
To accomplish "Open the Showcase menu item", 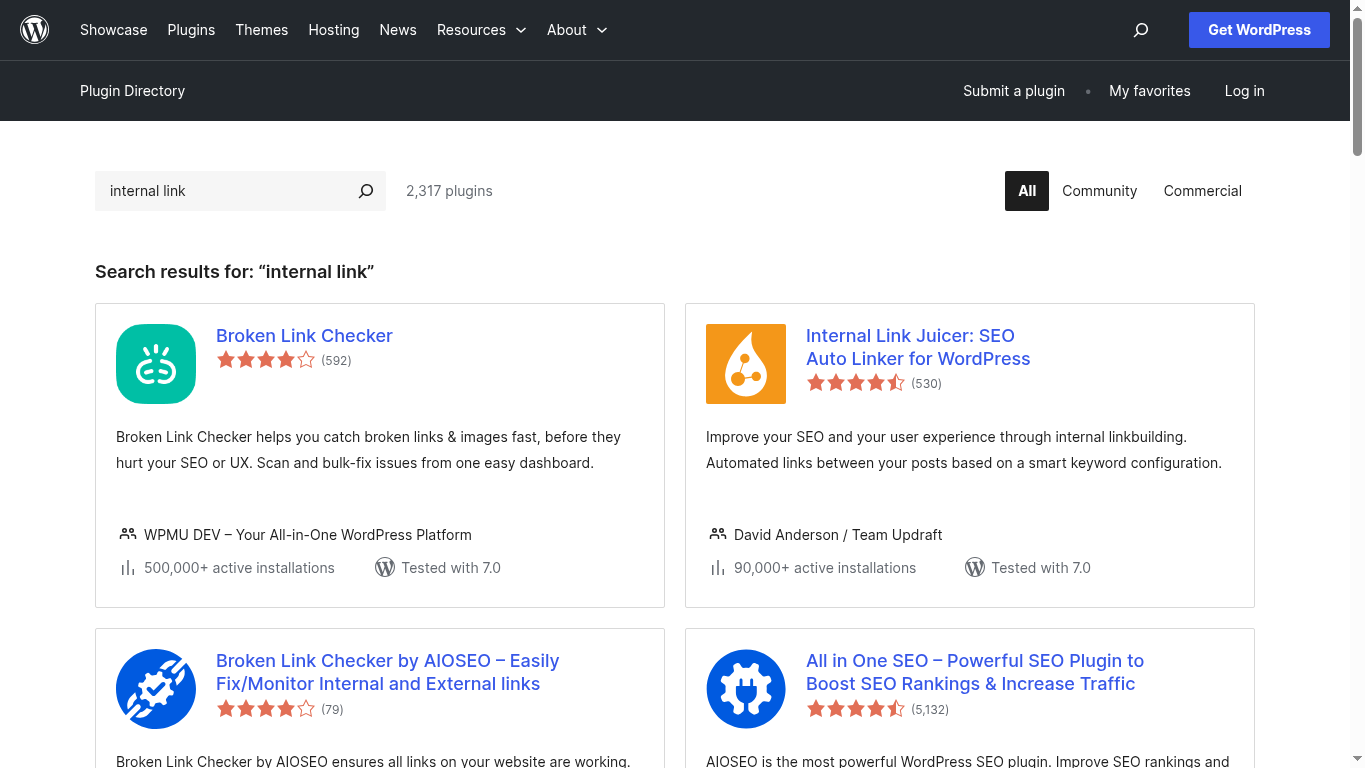I will coord(114,30).
